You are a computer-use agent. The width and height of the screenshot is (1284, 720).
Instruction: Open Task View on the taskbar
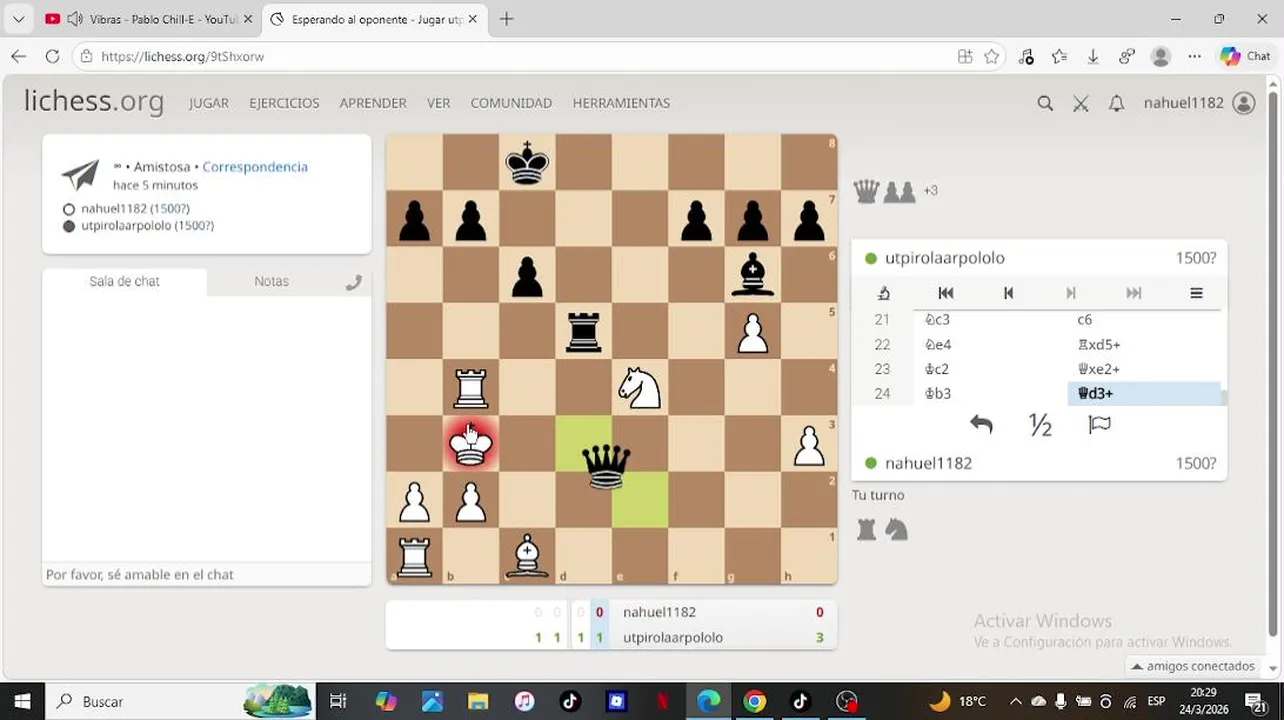tap(338, 701)
